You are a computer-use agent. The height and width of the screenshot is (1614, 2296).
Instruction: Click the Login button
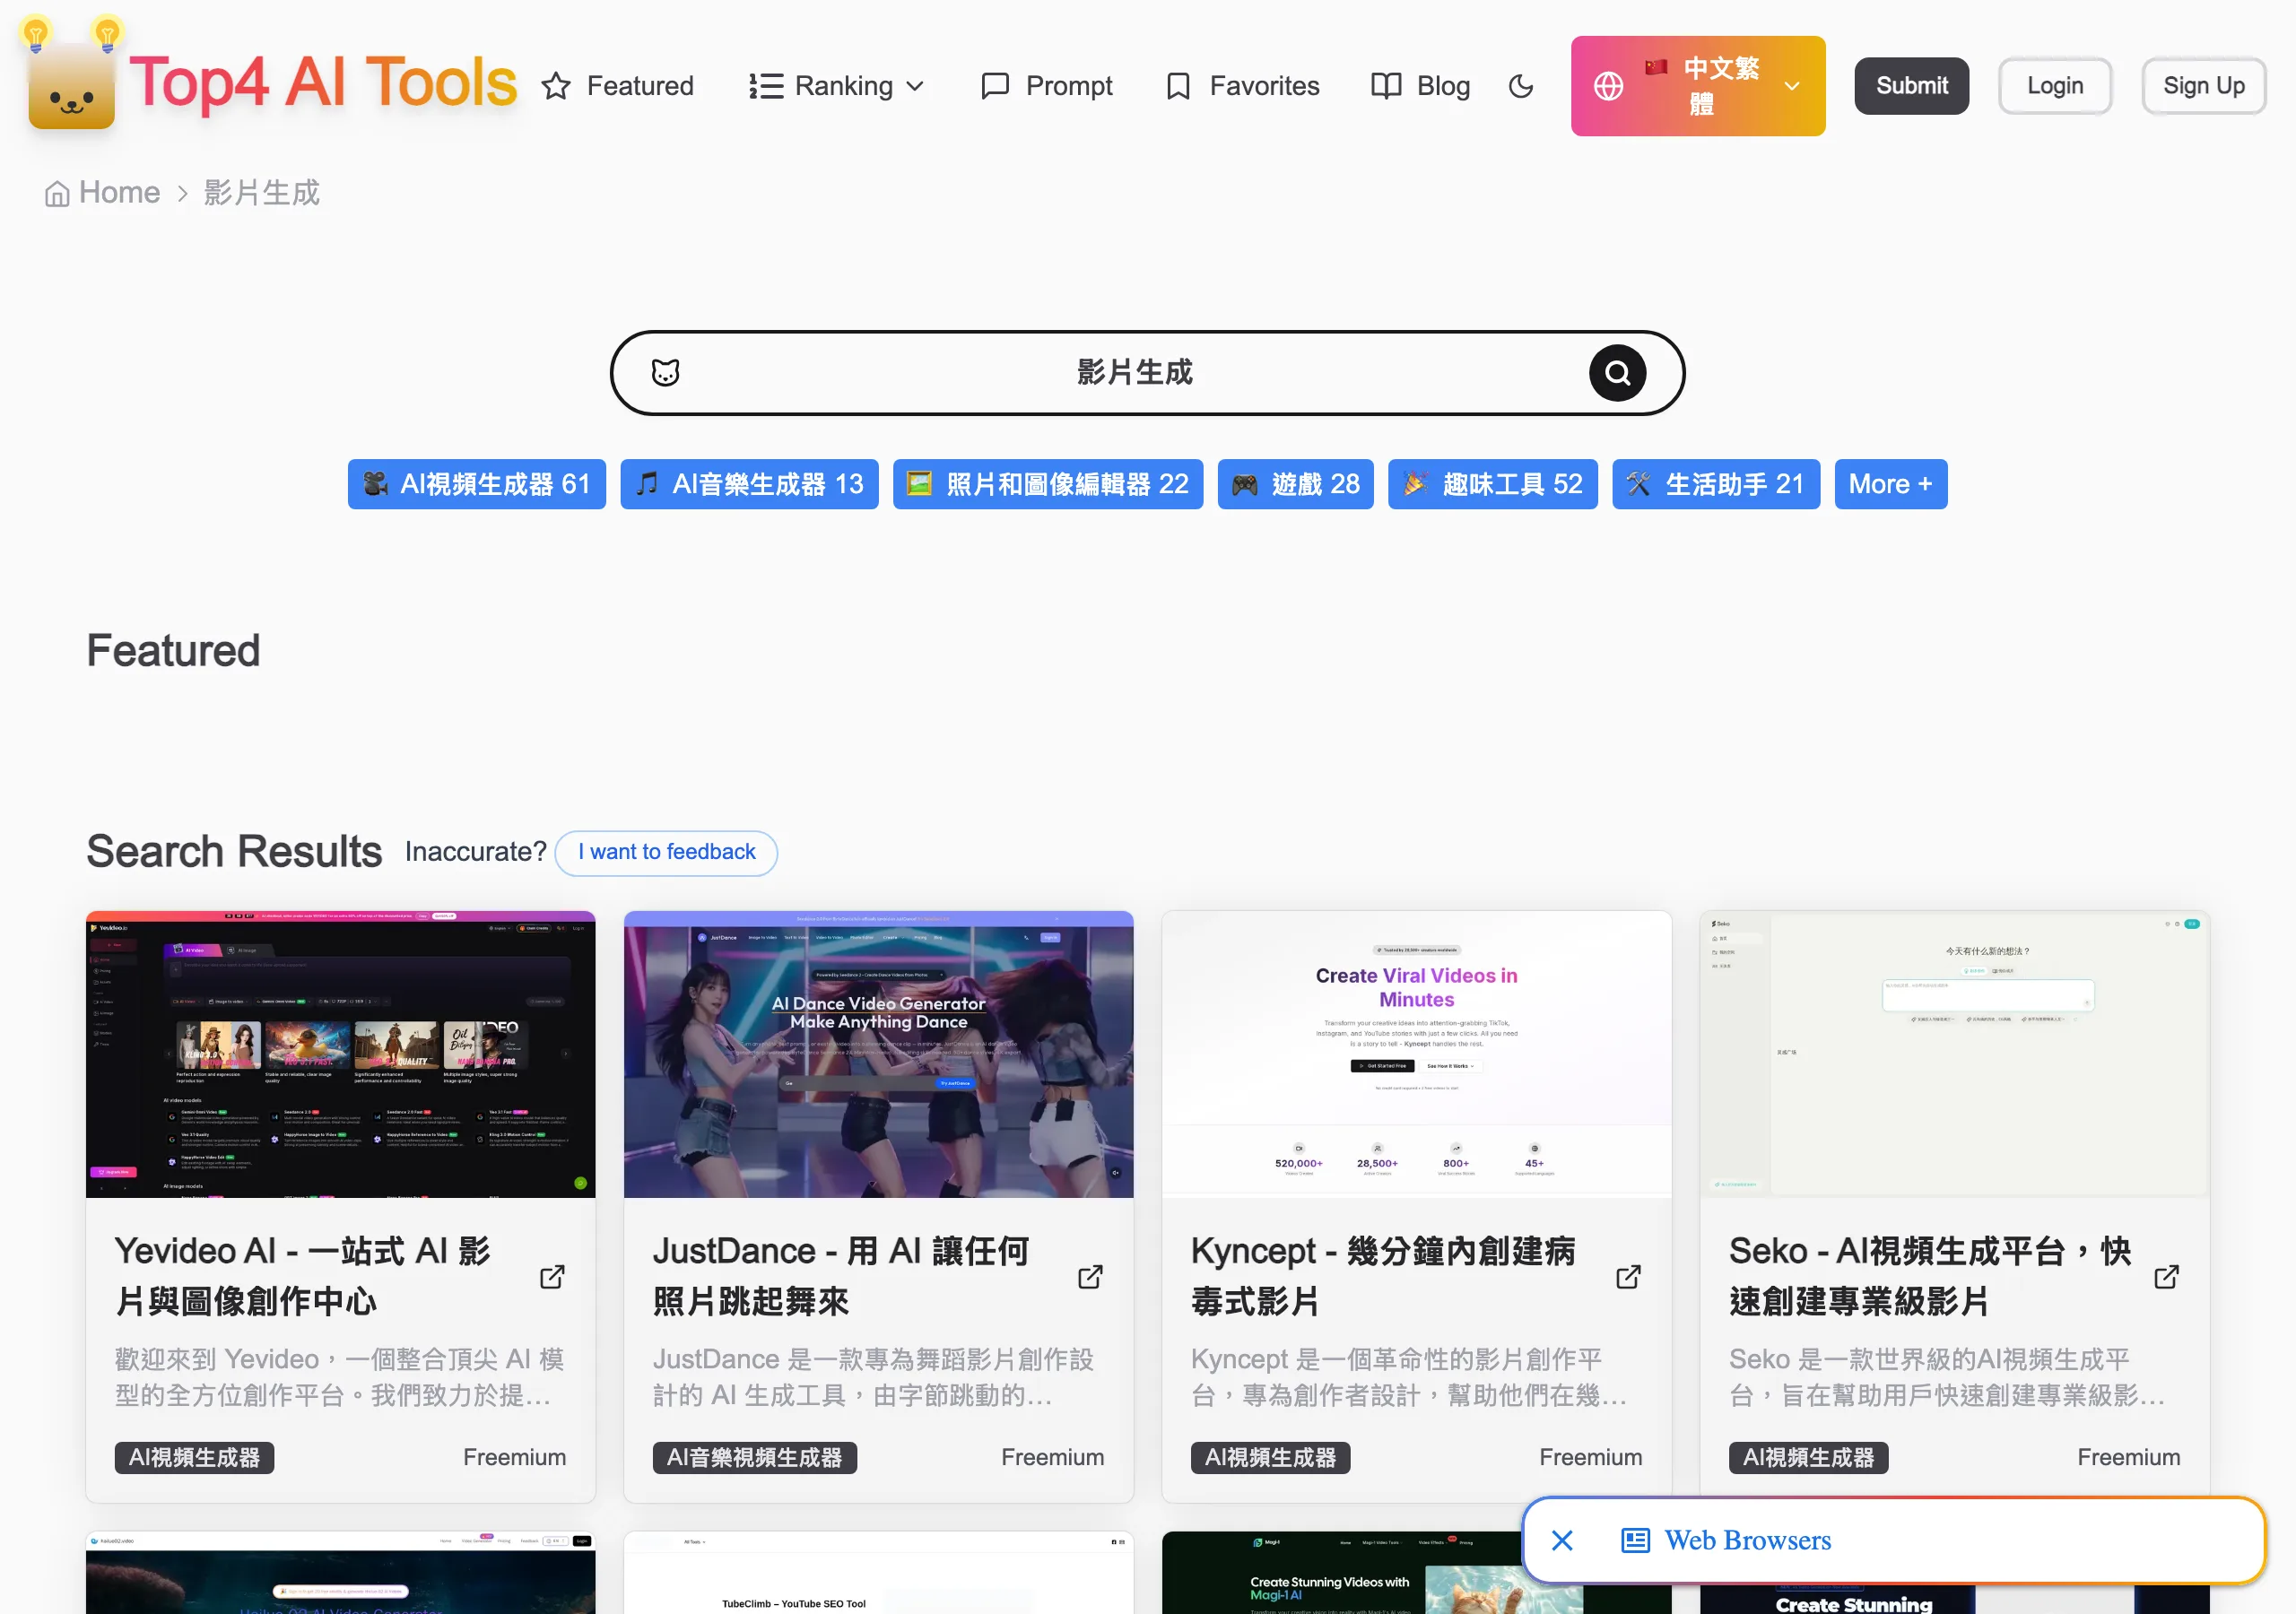click(x=2055, y=86)
